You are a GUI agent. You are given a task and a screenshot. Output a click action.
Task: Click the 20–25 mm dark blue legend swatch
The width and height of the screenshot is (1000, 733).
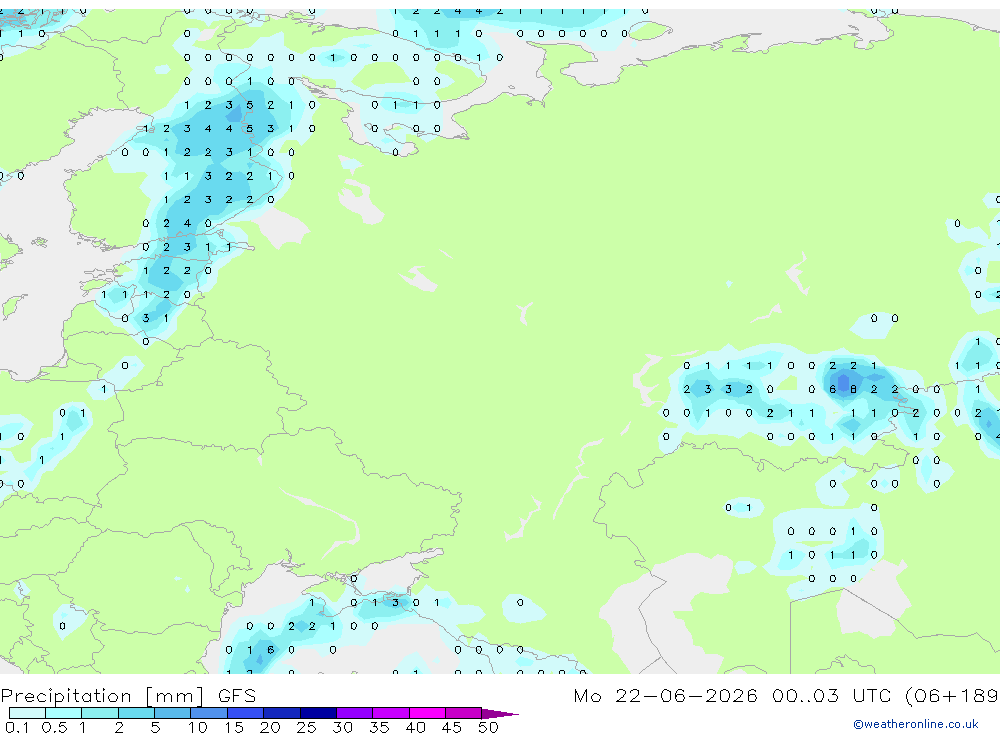[x=282, y=713]
